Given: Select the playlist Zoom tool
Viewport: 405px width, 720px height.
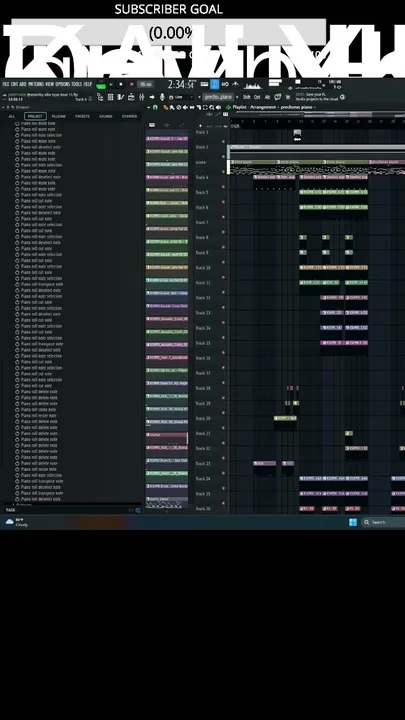Looking at the screenshot, I should 211,107.
